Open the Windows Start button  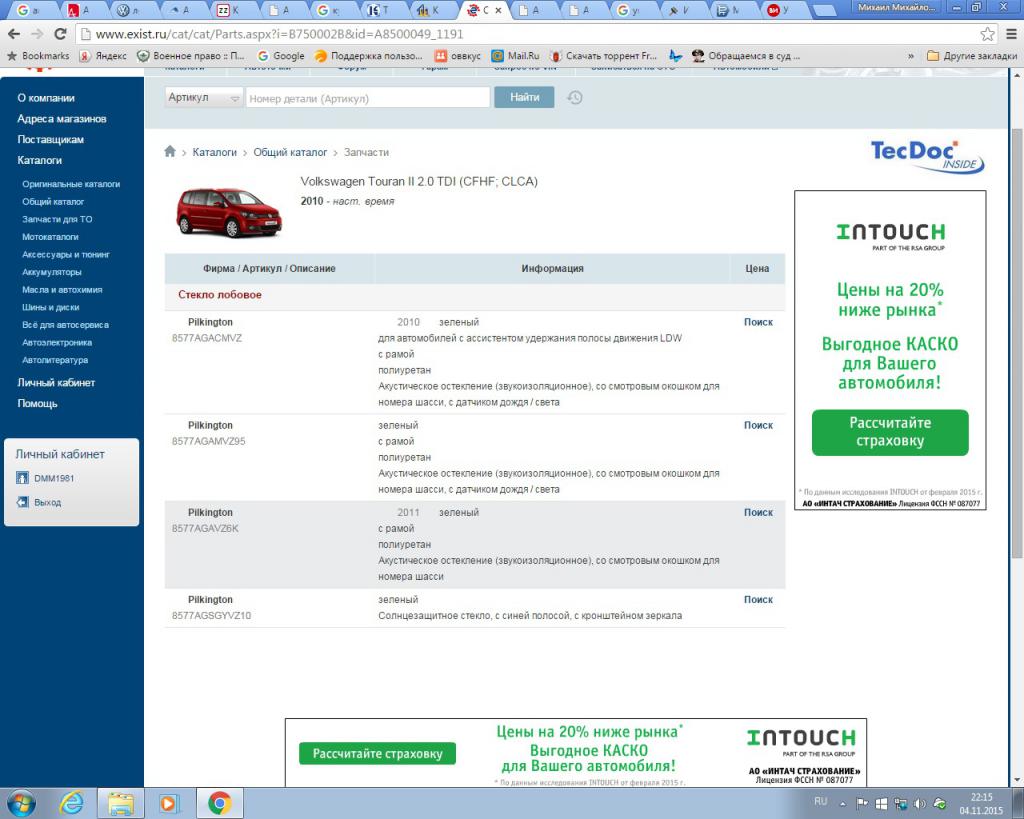coord(21,803)
